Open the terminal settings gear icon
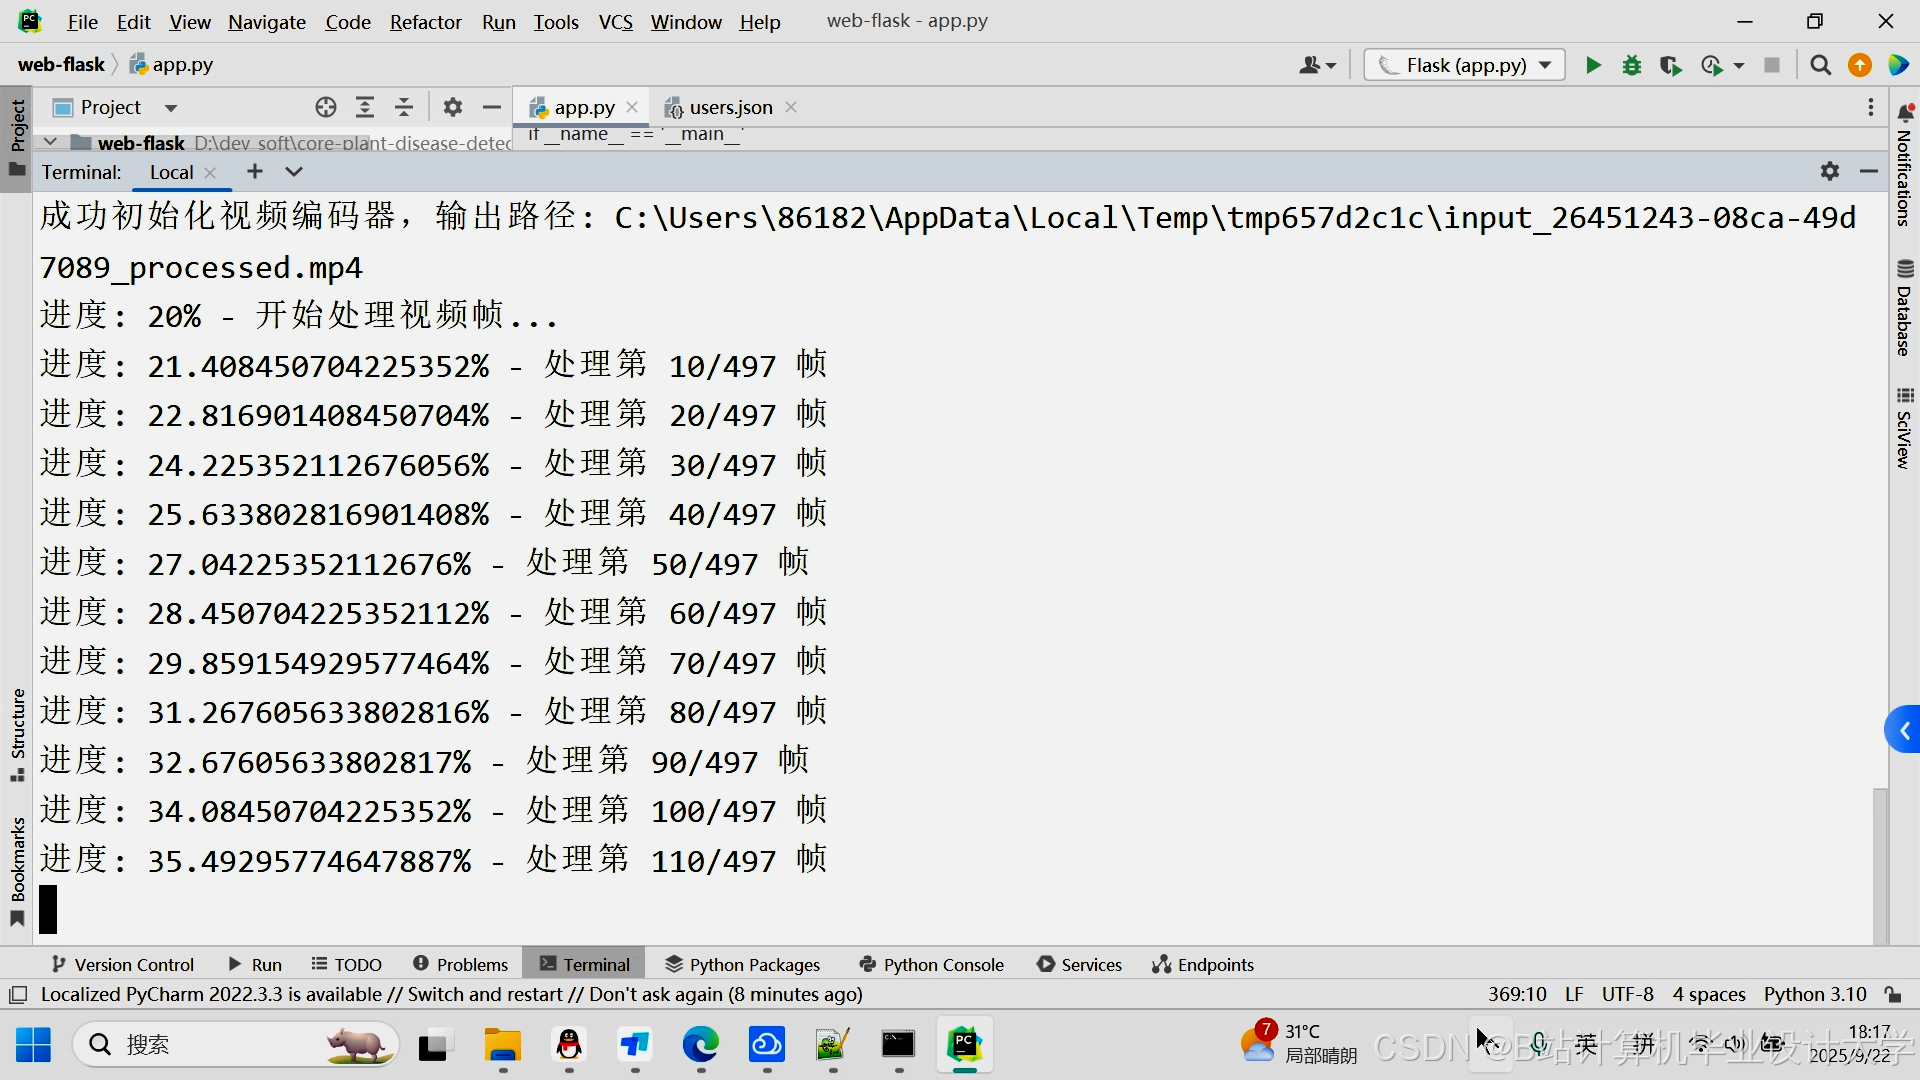The width and height of the screenshot is (1920, 1080). [1829, 172]
